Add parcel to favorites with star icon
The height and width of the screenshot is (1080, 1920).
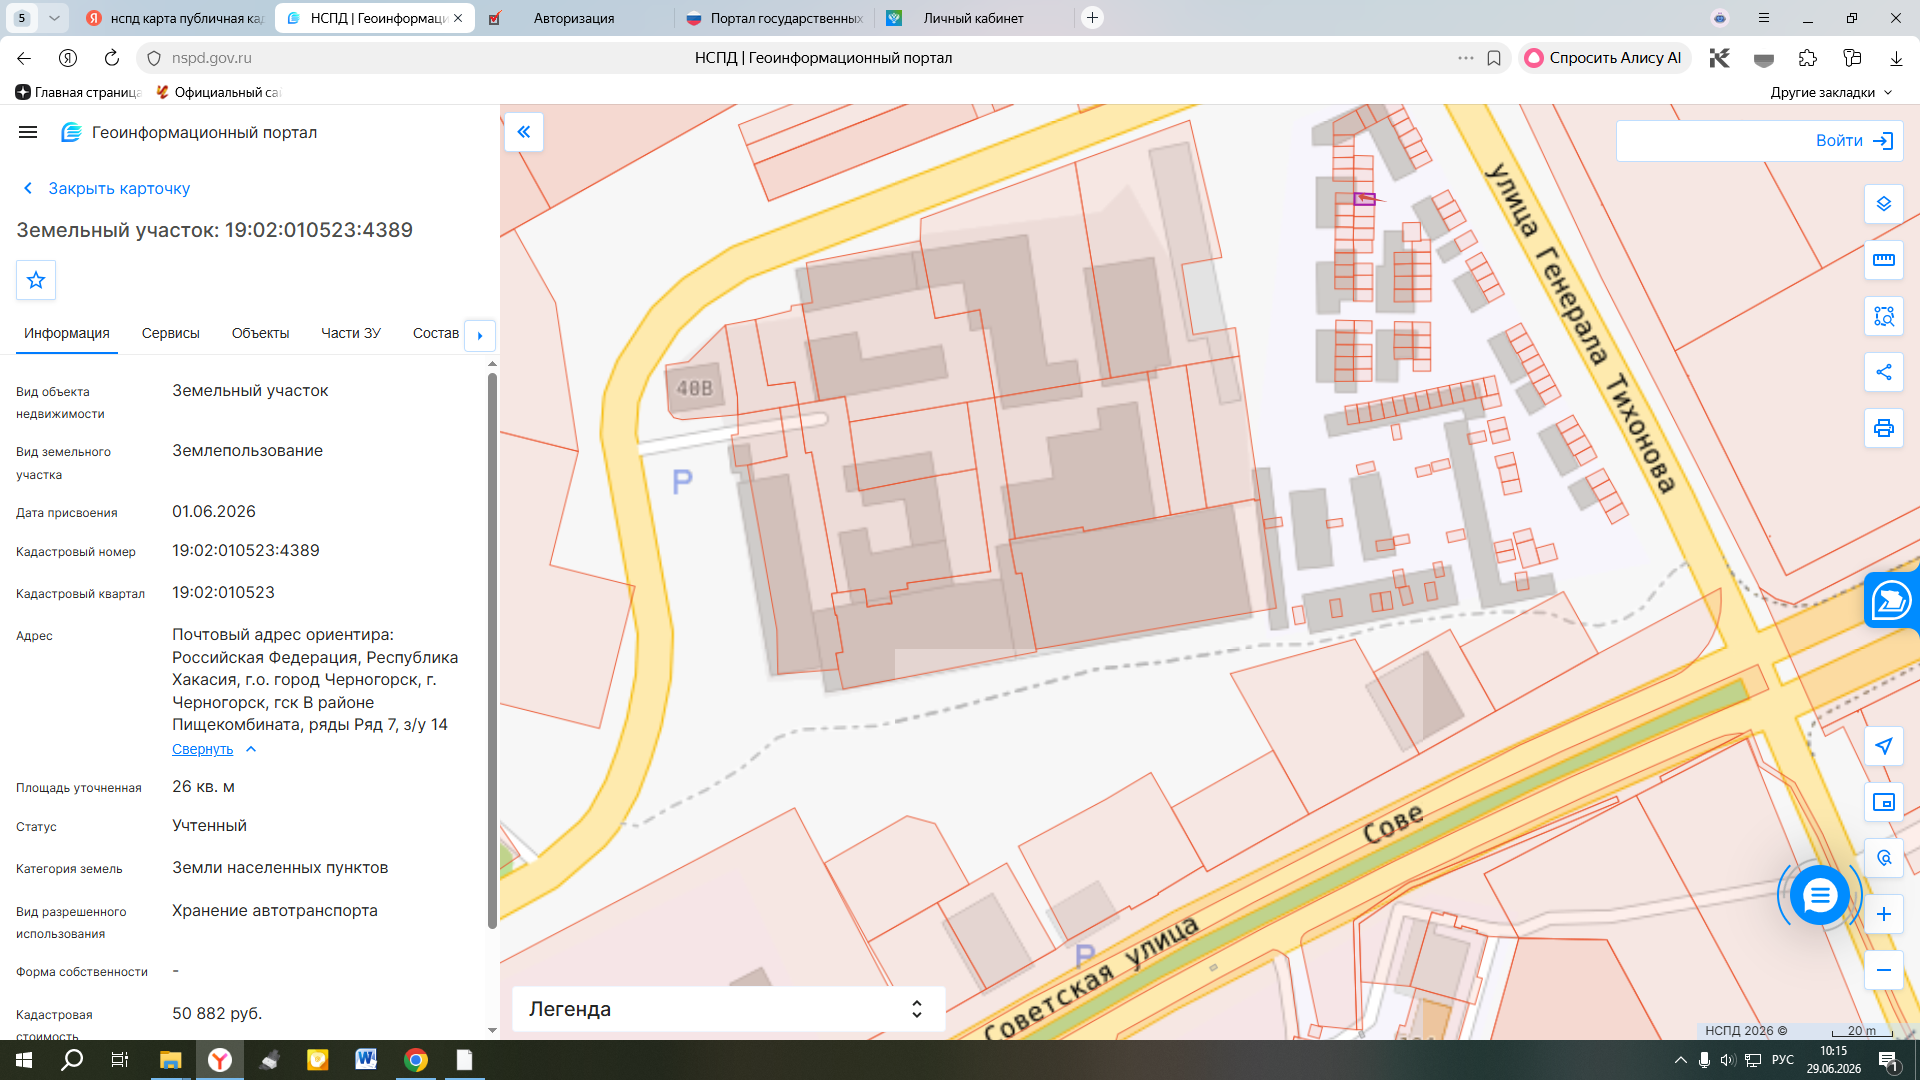(36, 280)
